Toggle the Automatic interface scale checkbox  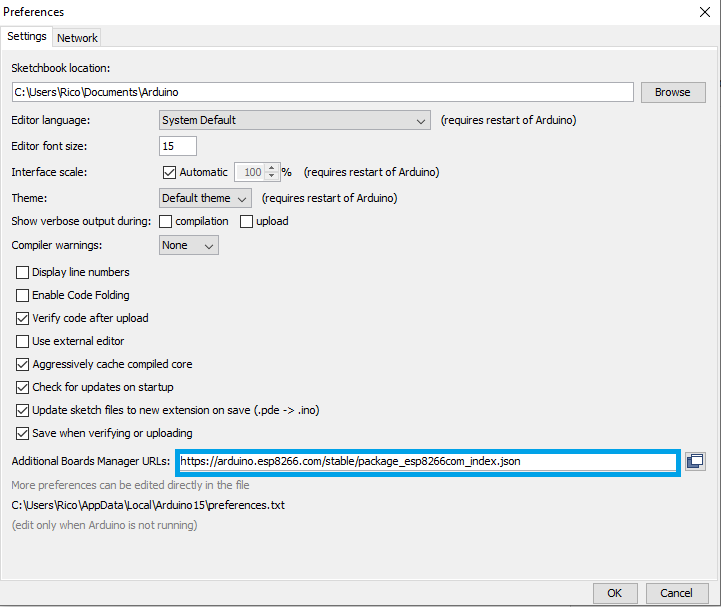[169, 172]
